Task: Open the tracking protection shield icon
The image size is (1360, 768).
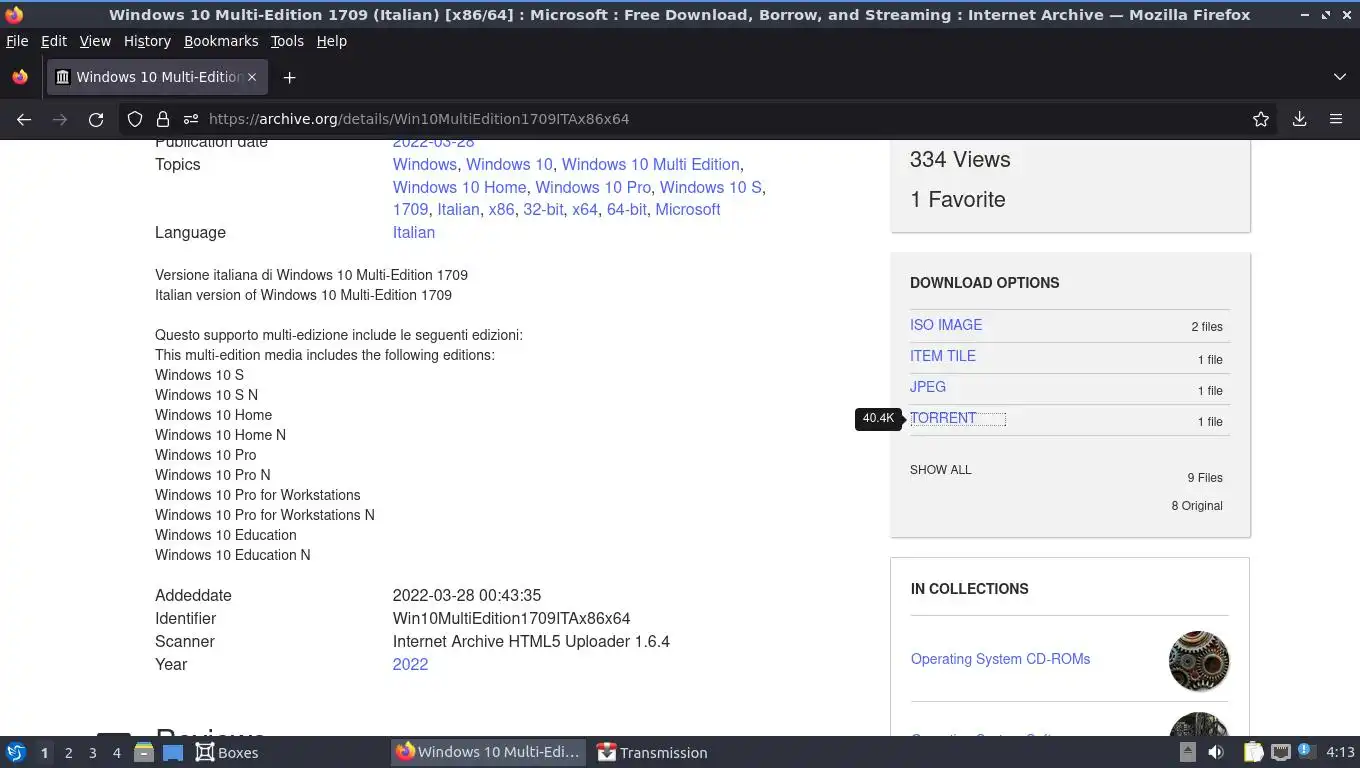Action: (x=135, y=119)
